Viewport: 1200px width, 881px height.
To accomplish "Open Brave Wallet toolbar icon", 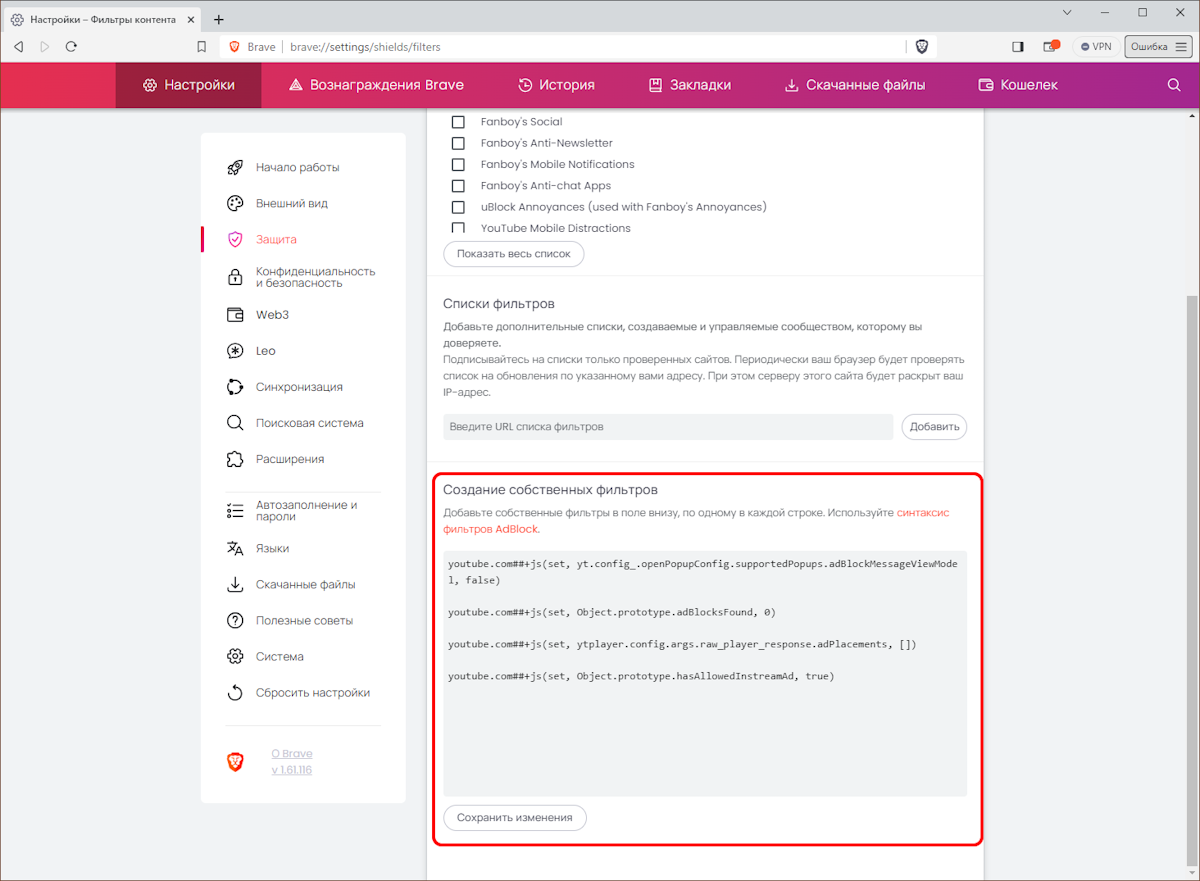I will [1051, 47].
